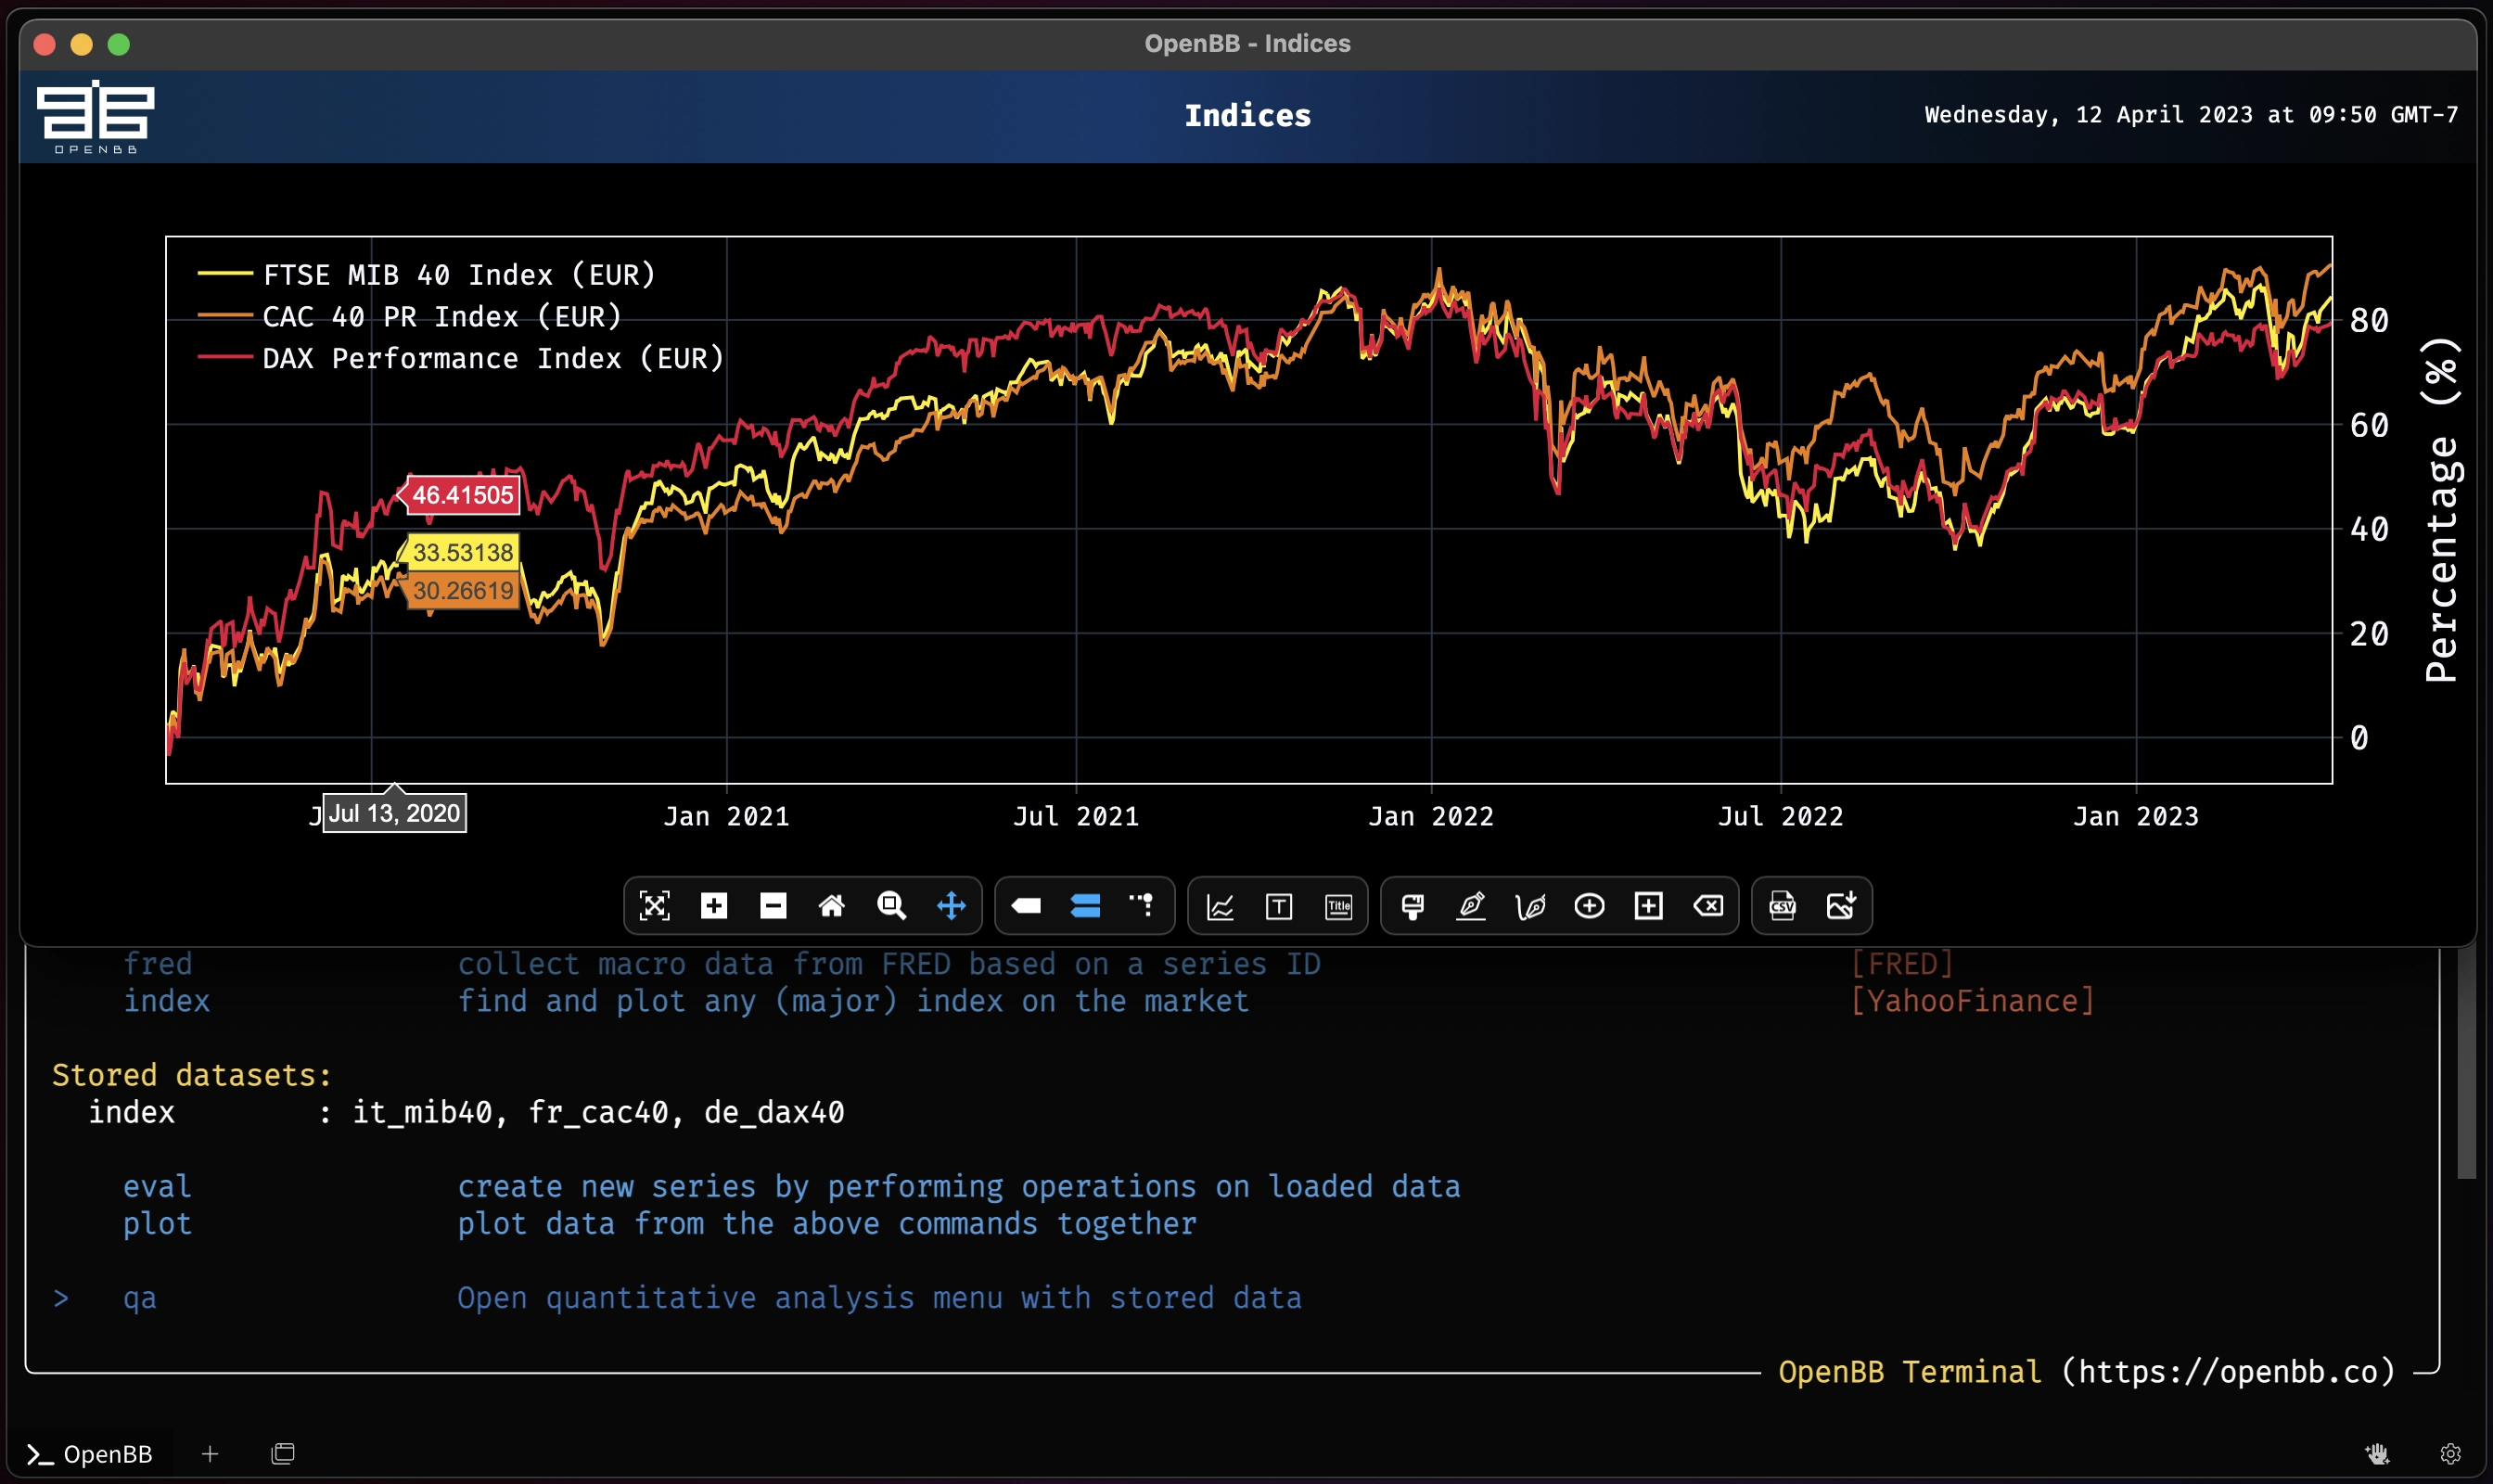Download the chart as image
Screen dimensions: 2493x1484
pos(1841,906)
